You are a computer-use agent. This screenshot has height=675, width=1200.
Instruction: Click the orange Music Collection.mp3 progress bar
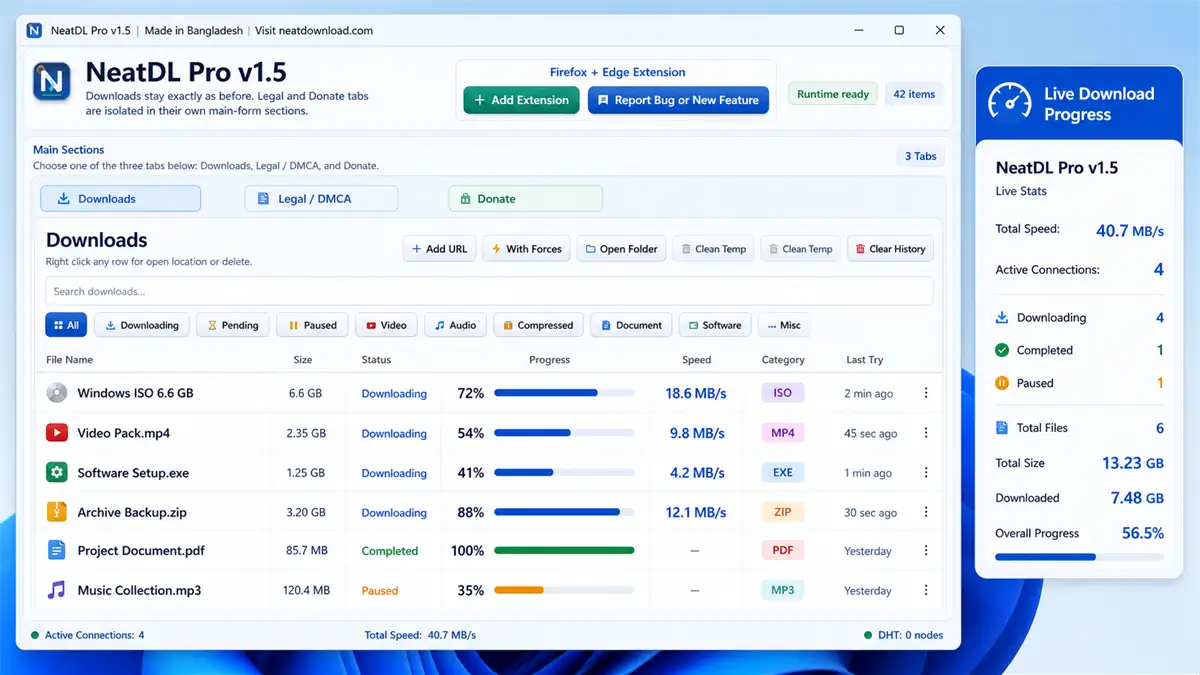(x=565, y=590)
